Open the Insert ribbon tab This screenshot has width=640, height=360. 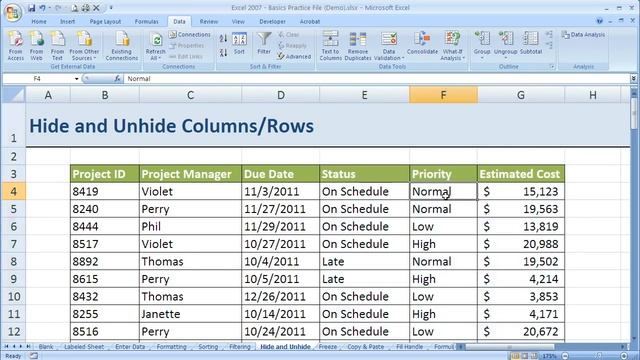pyautogui.click(x=67, y=22)
